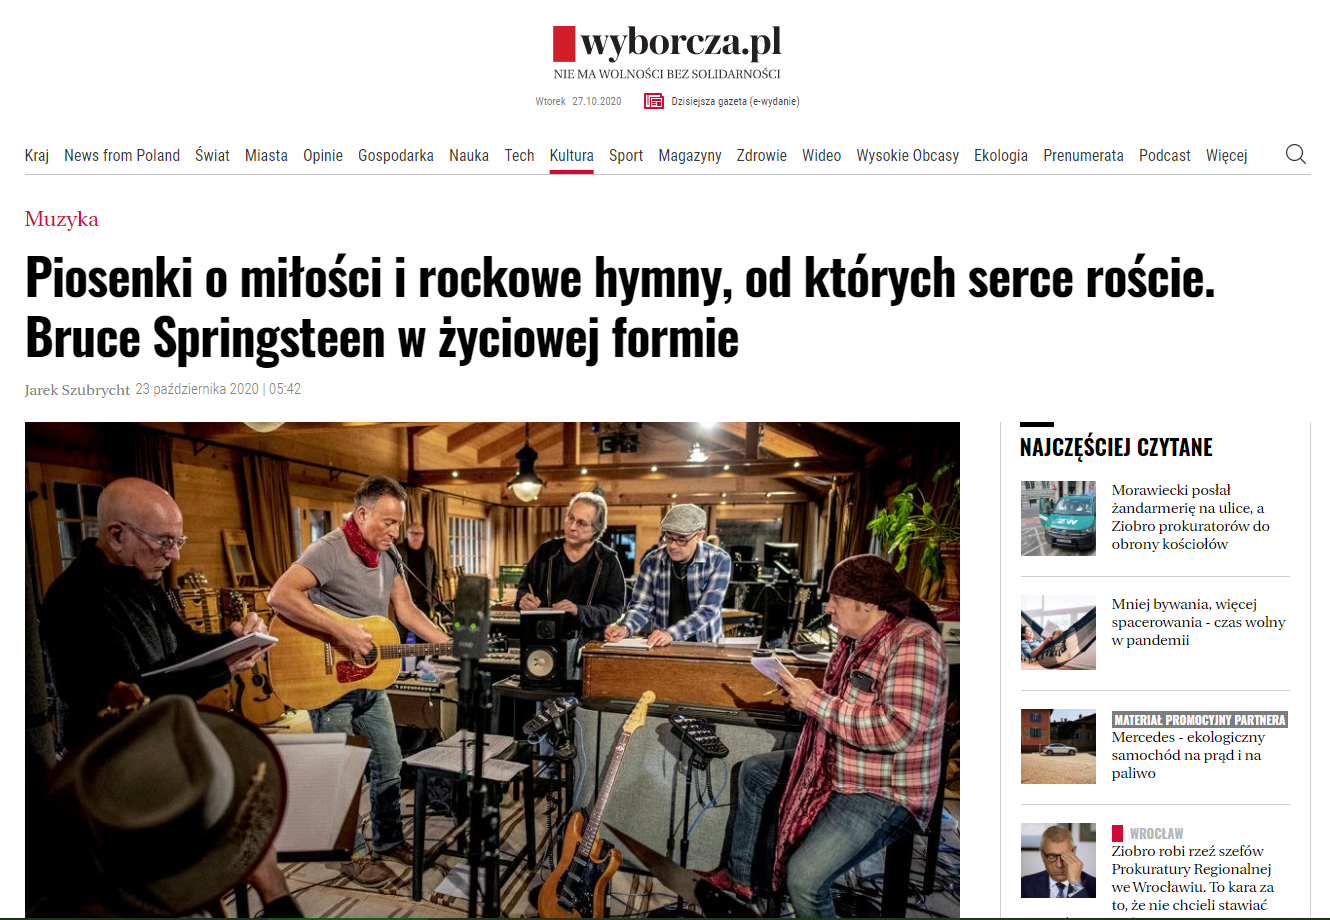Go to News from Poland section
The width and height of the screenshot is (1330, 920).
tap(122, 155)
